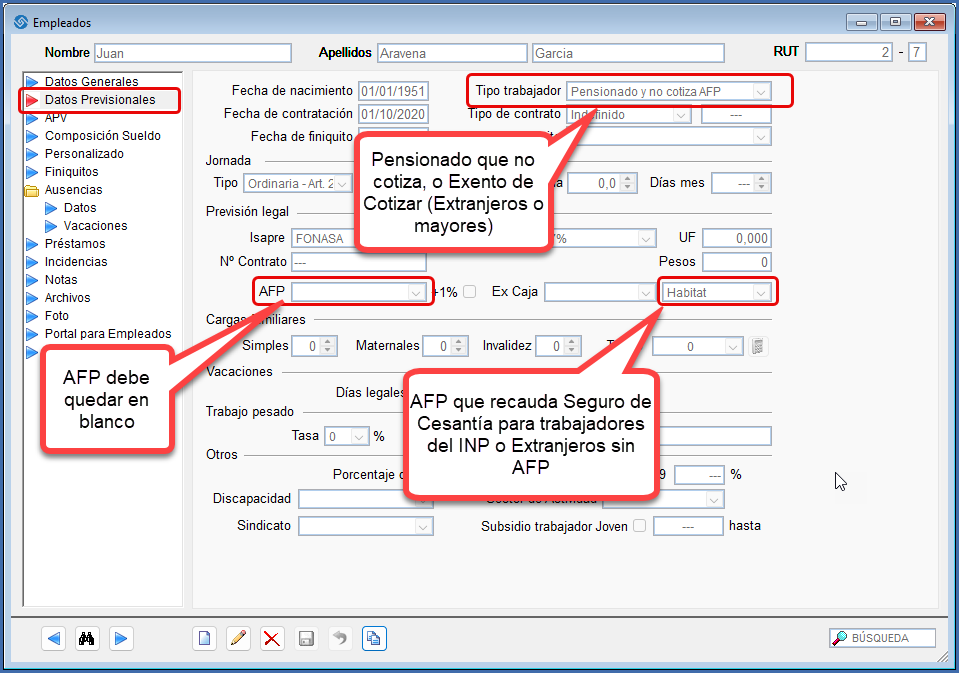Viewport: 959px width, 673px height.
Task: Click the BÚSQUEDA search button
Action: click(x=882, y=638)
